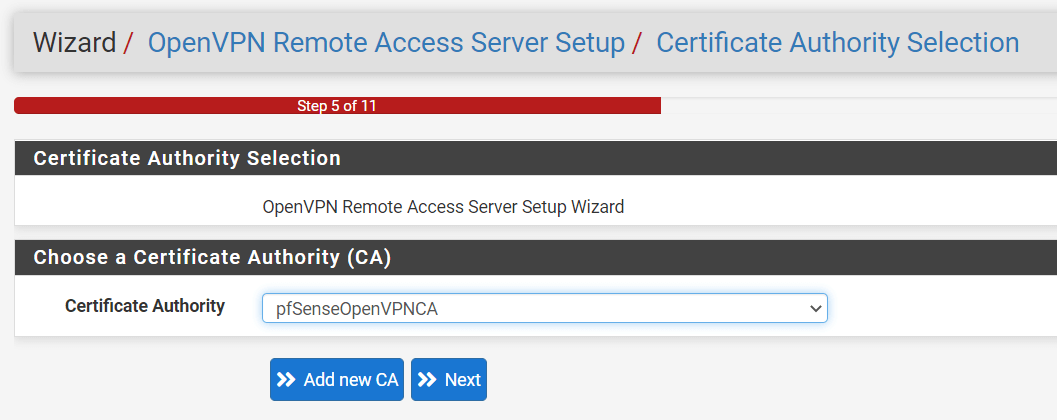Click the Wizard breadcrumb text
This screenshot has height=420, width=1057.
tap(75, 42)
